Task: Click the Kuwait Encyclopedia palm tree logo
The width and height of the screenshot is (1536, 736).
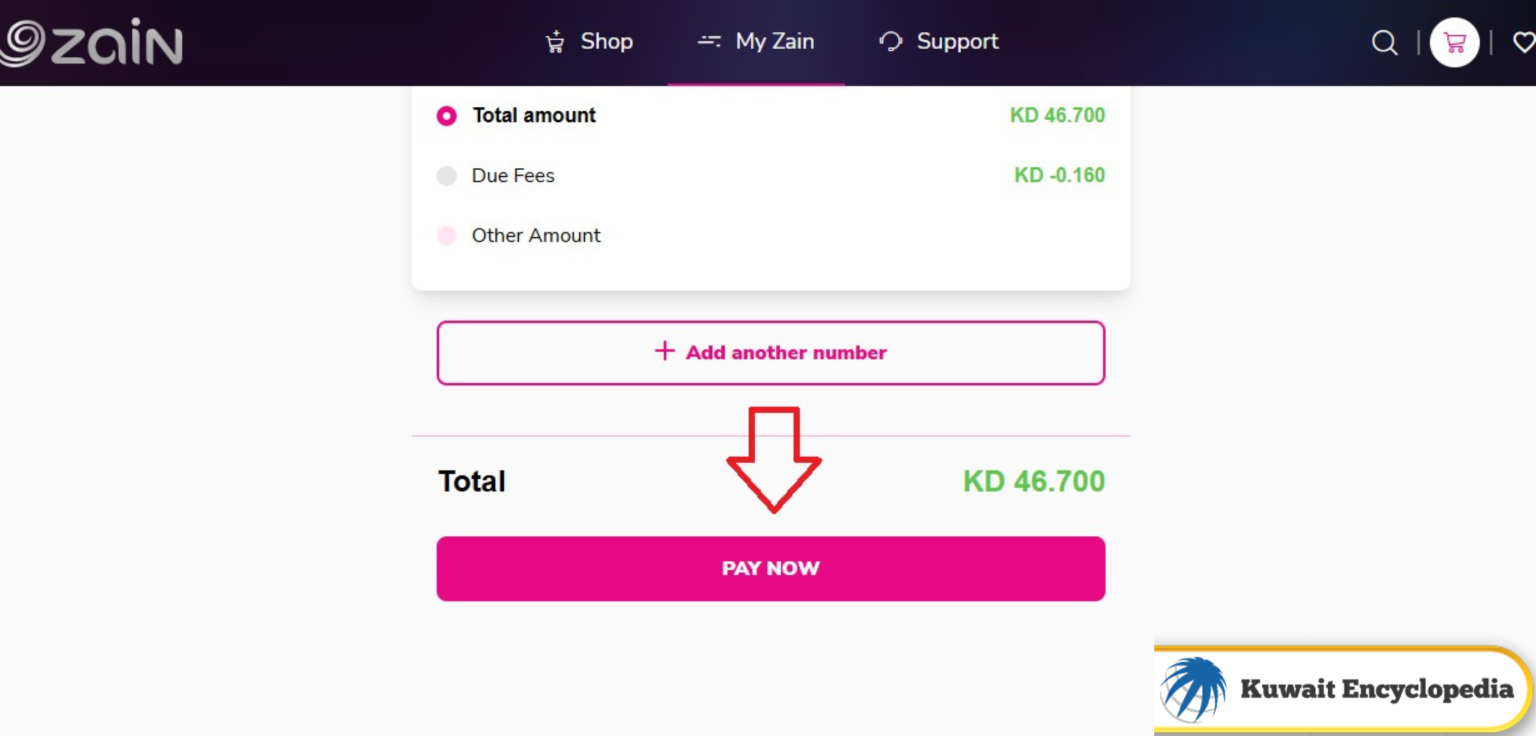Action: pos(1192,689)
